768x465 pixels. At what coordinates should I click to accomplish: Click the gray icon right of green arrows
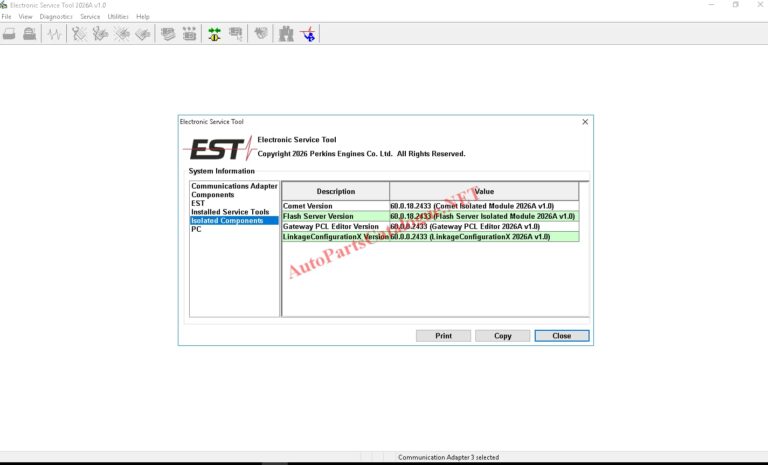236,34
